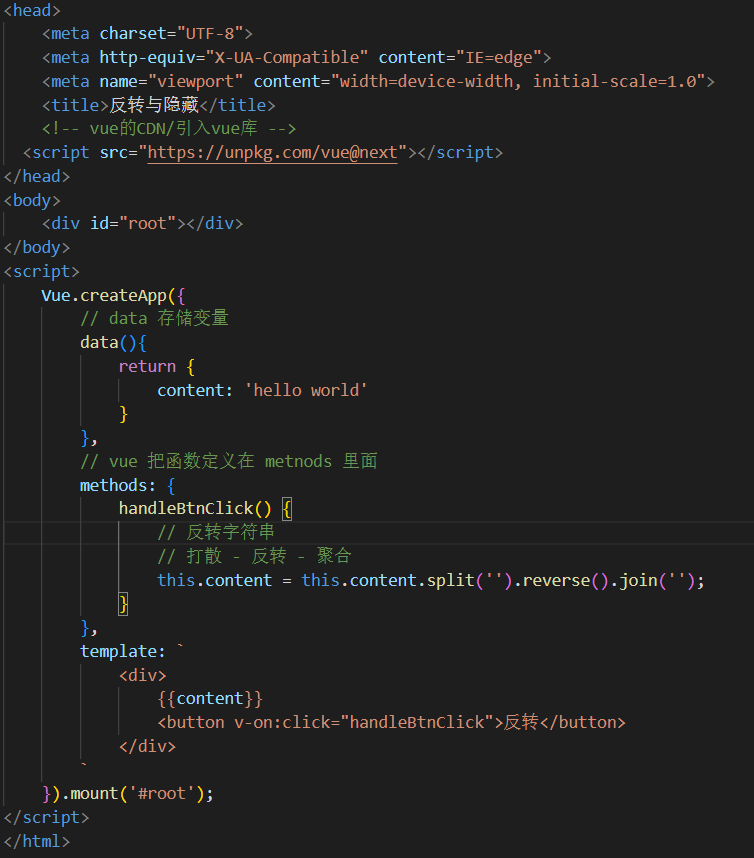Click the opening head tag
Screen dimensions: 754x858
32,10
